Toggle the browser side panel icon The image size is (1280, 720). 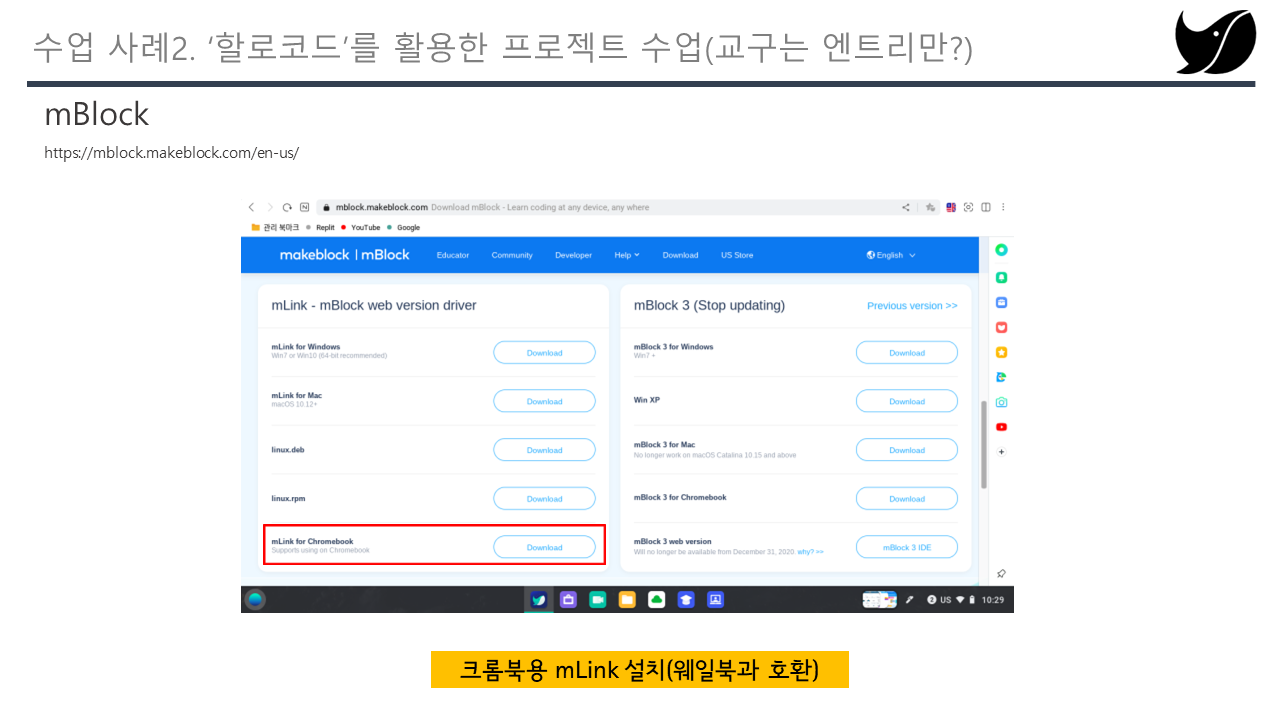986,207
